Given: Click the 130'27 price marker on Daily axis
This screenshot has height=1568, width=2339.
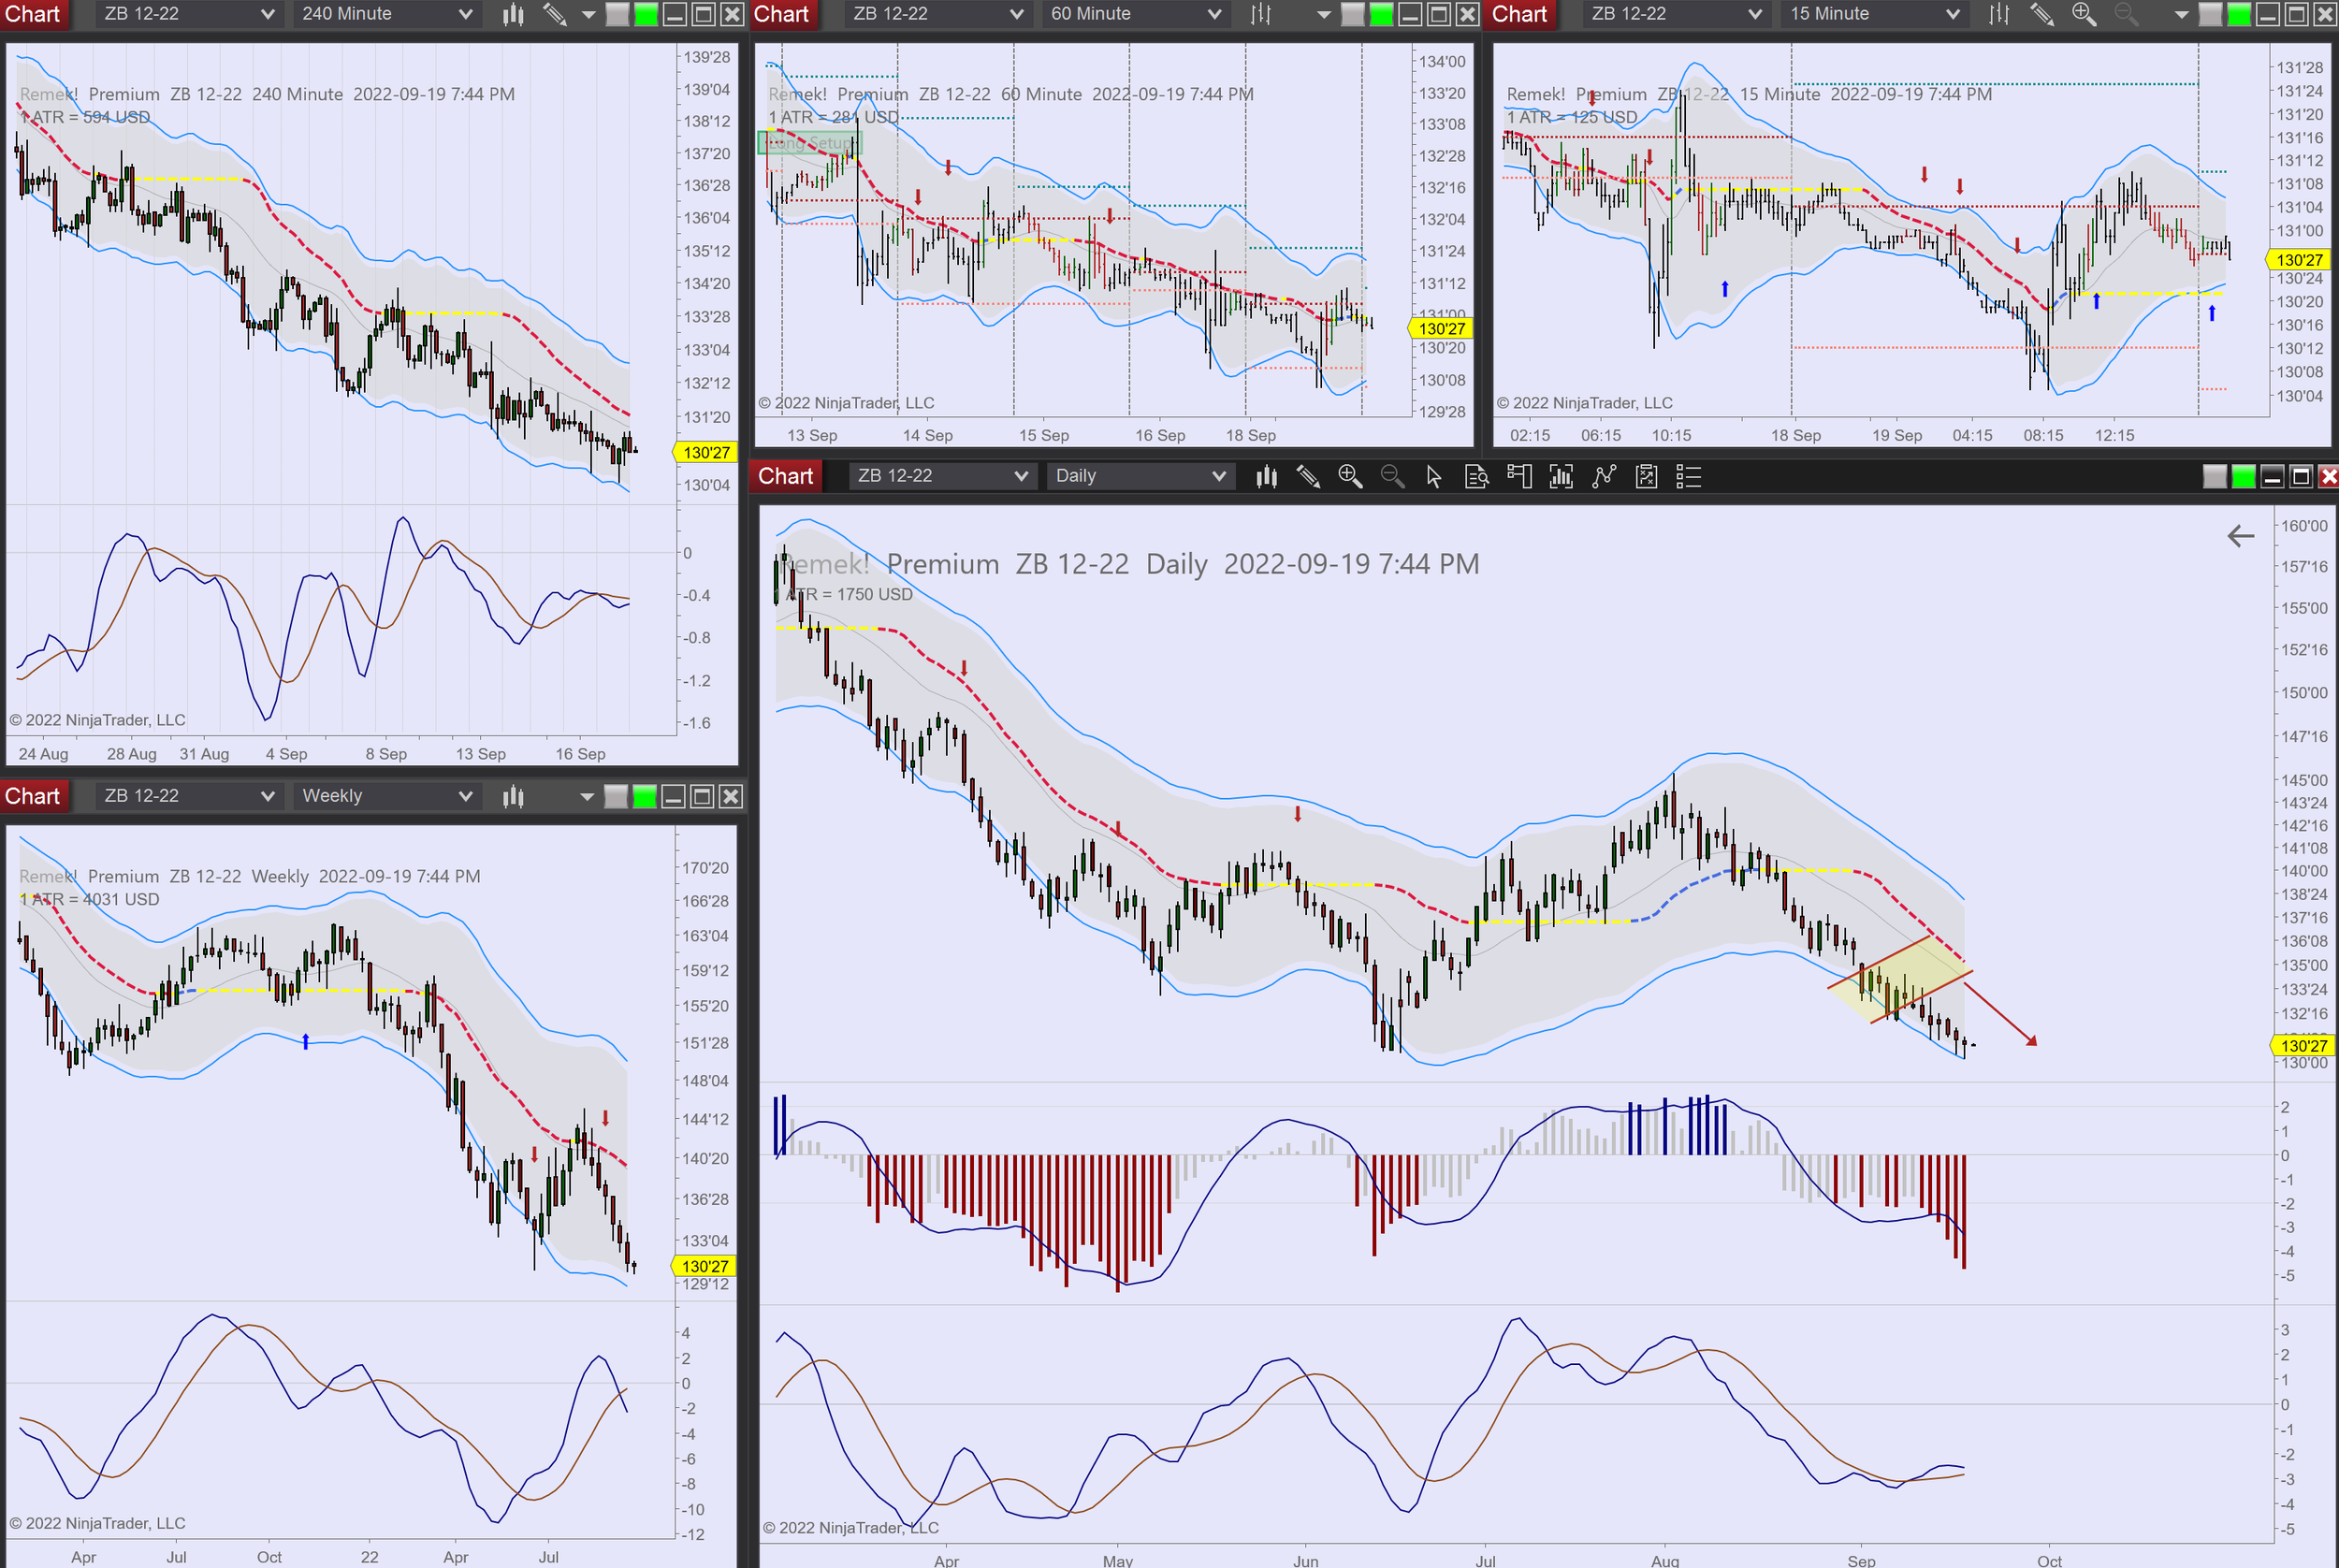Looking at the screenshot, I should (2303, 1046).
